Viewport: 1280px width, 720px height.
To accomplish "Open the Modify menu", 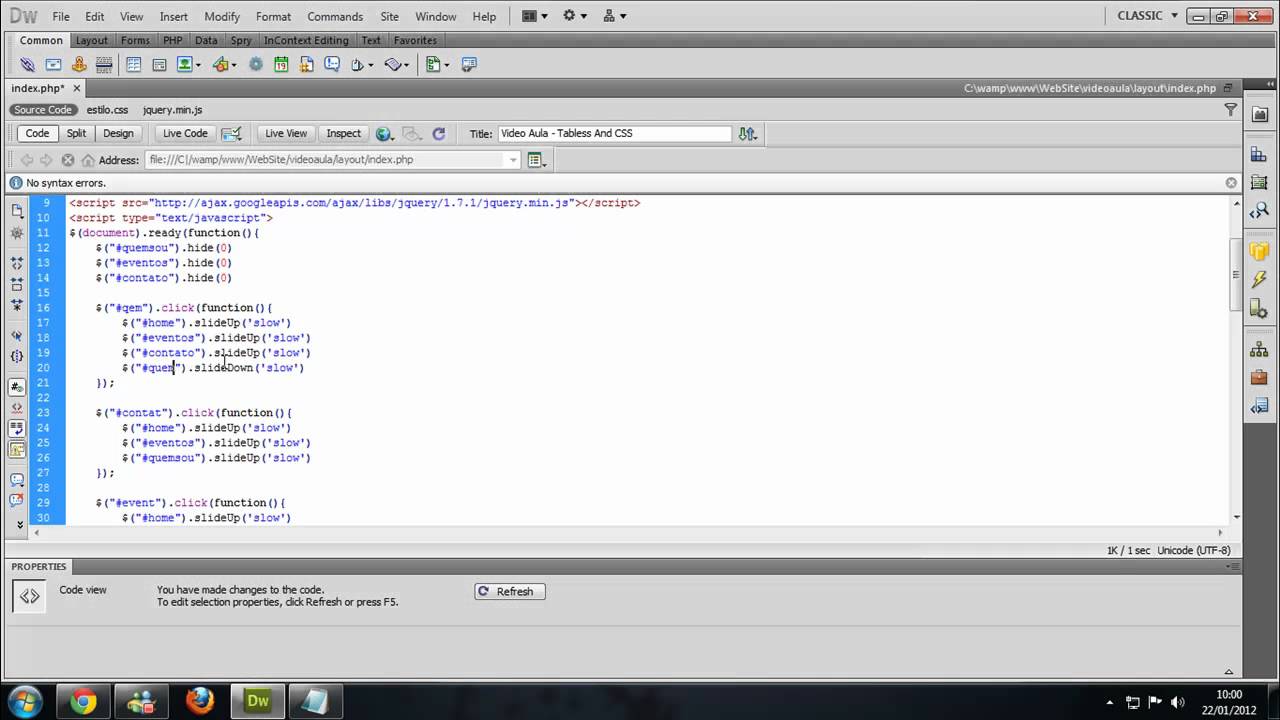I will click(x=222, y=16).
